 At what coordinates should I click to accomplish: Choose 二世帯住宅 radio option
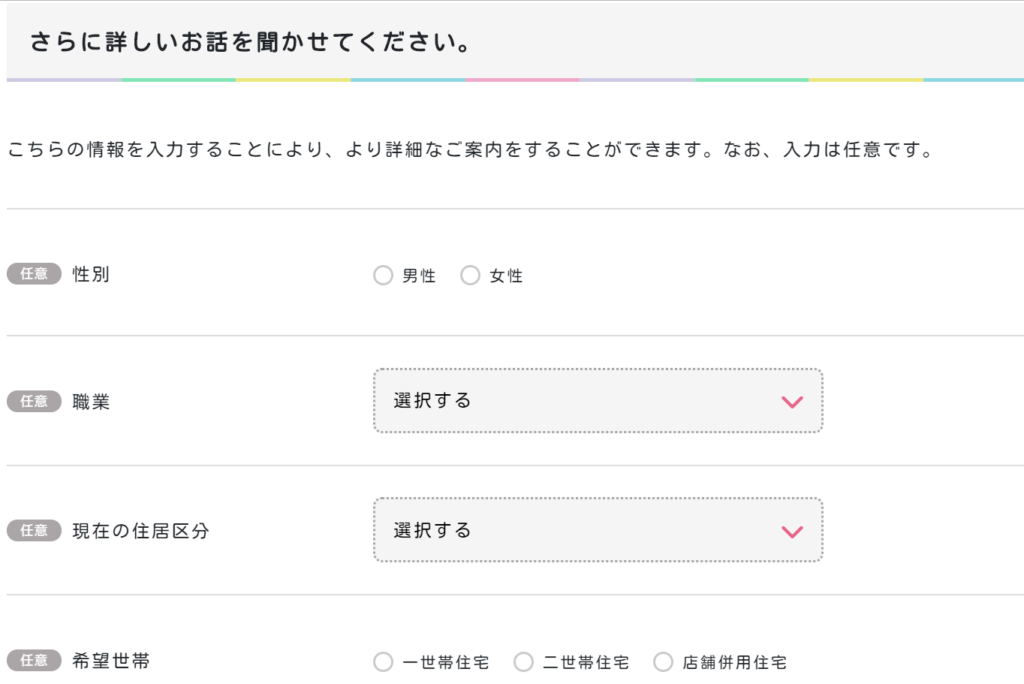[523, 662]
